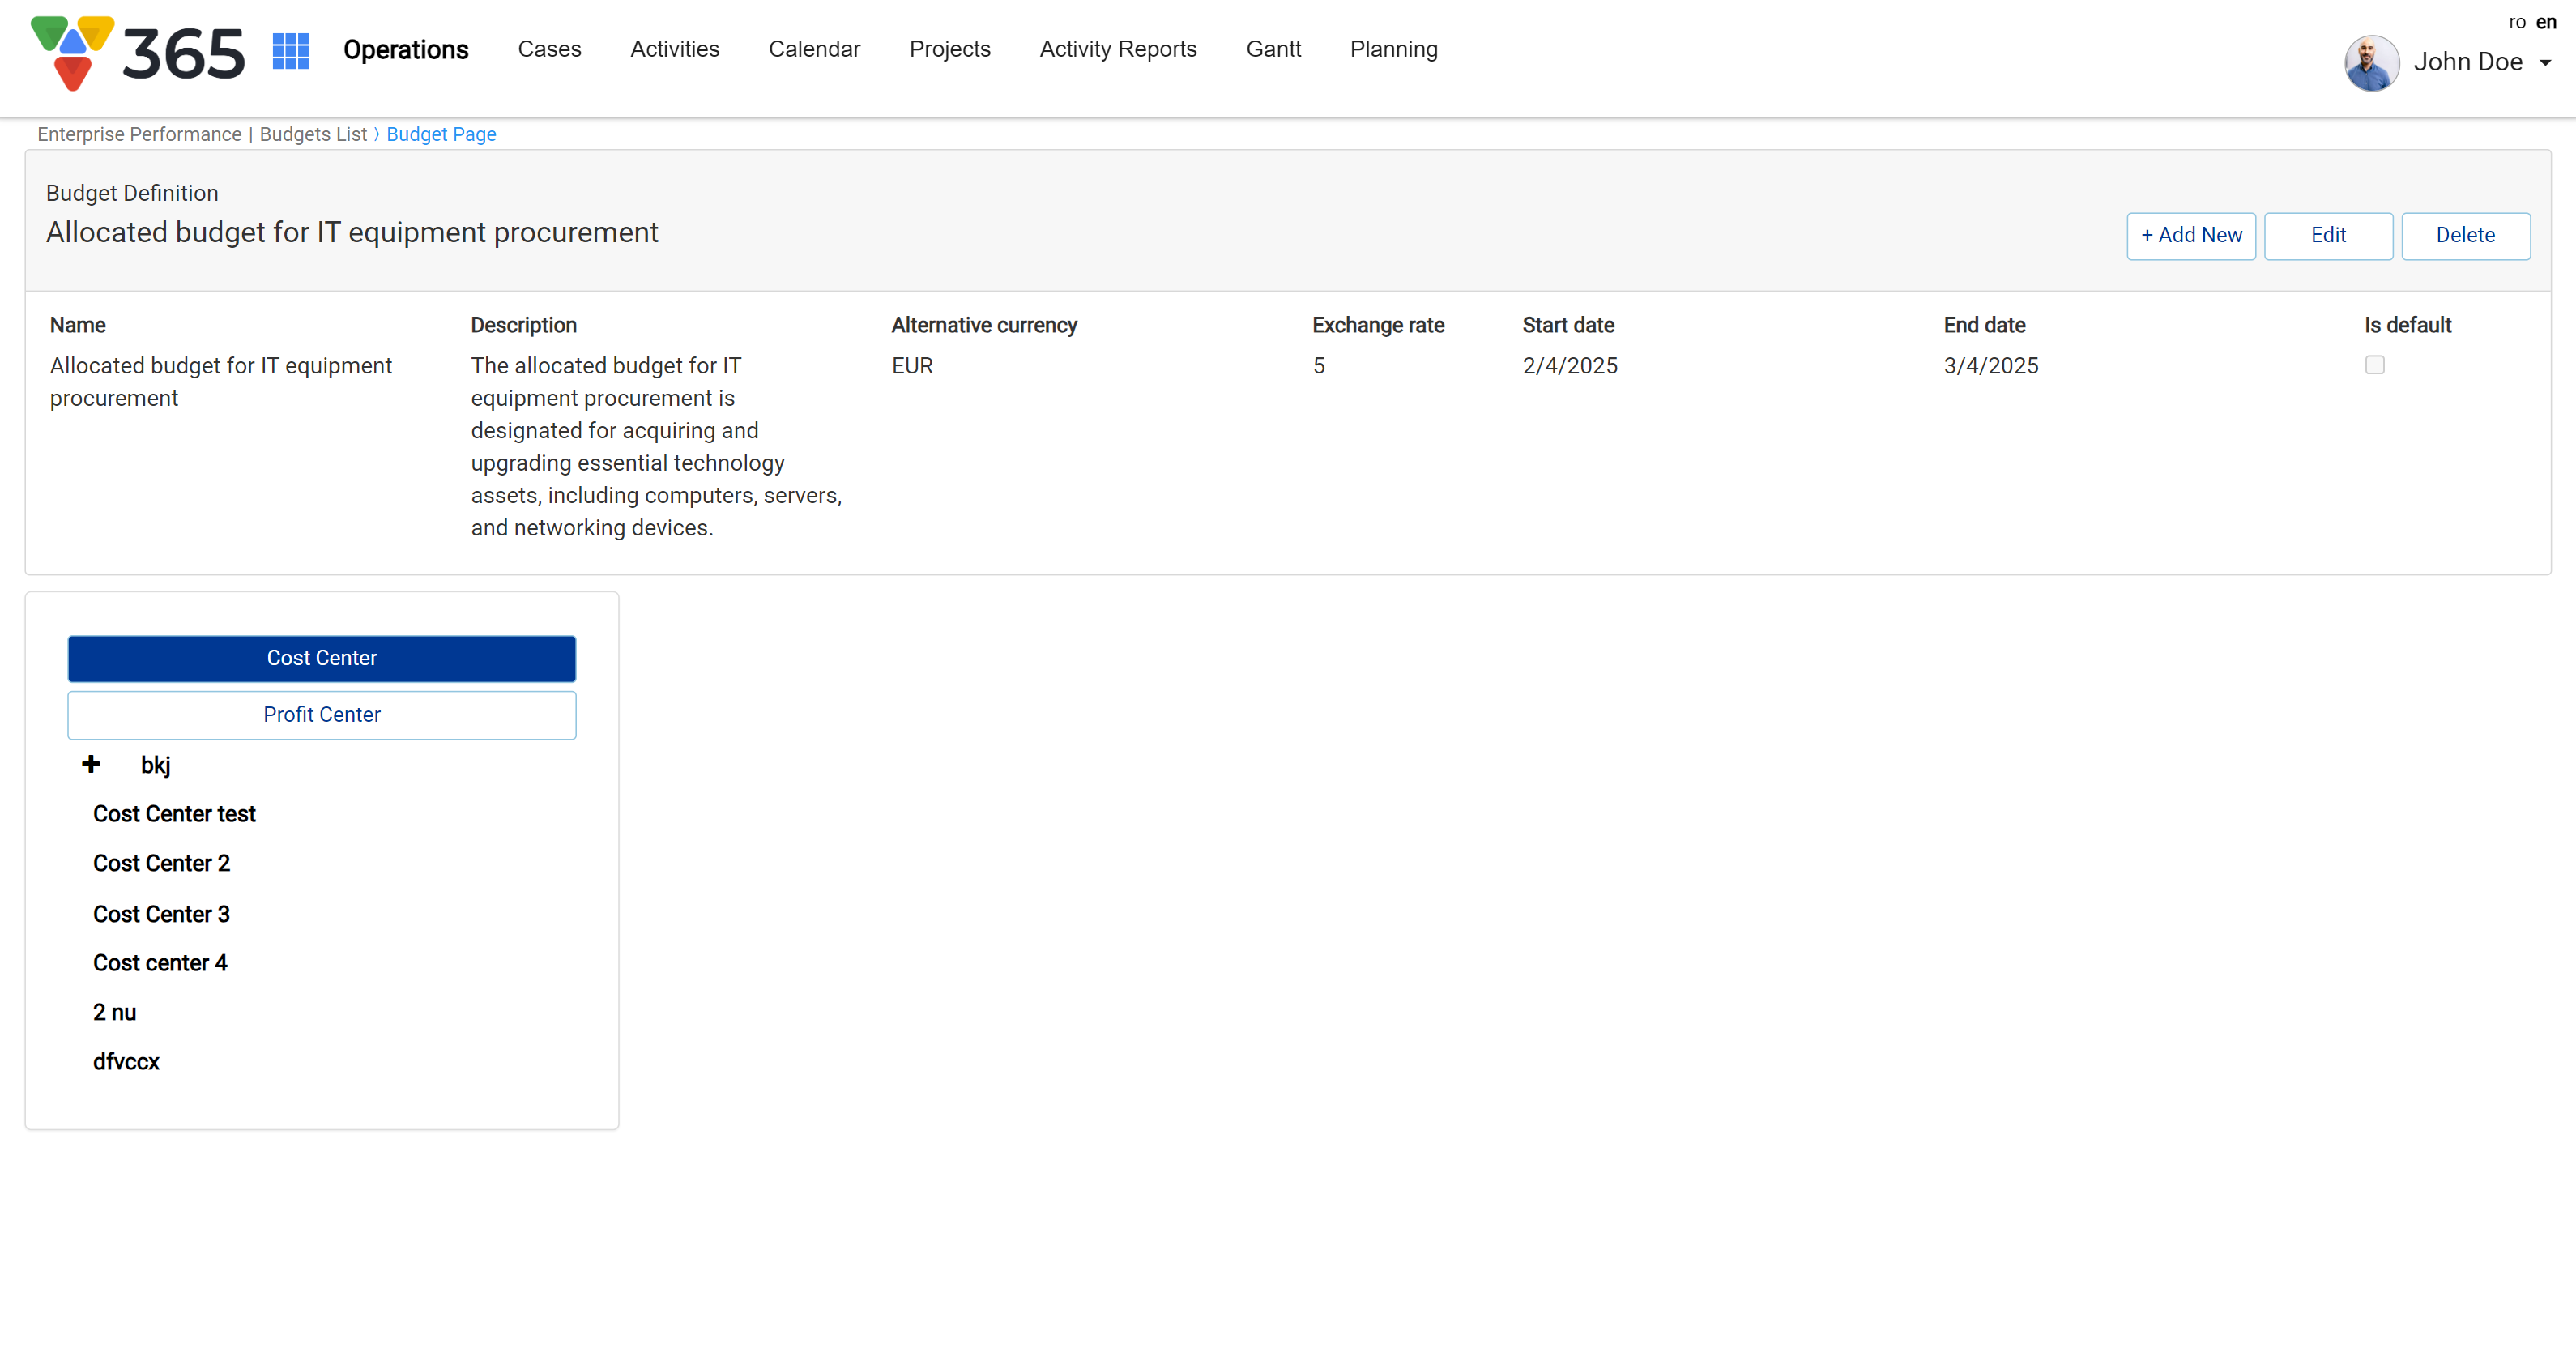This screenshot has height=1348, width=2576.
Task: Open Activity Reports in navigation
Action: pos(1117,49)
